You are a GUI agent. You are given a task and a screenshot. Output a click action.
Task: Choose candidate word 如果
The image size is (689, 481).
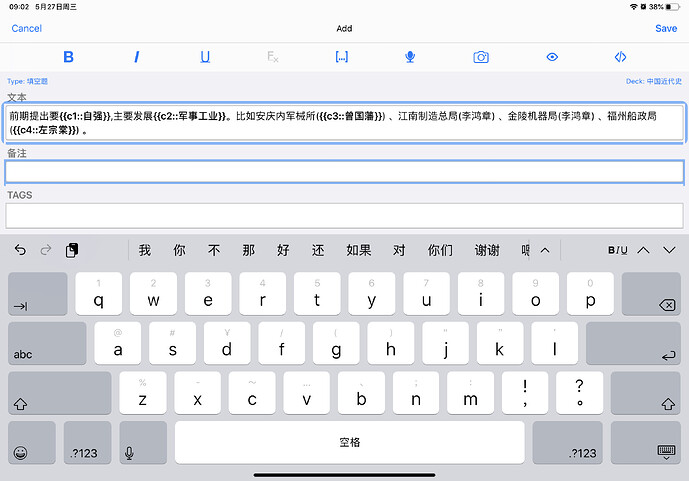pyautogui.click(x=359, y=250)
